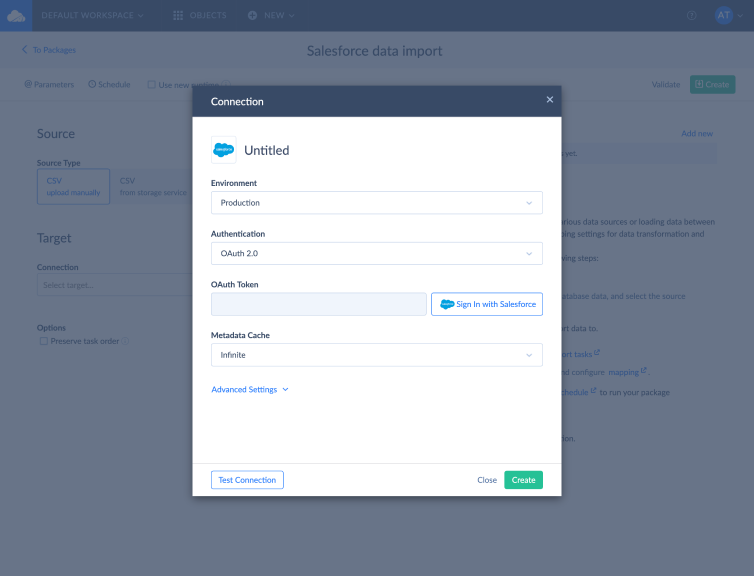Image resolution: width=754 pixels, height=576 pixels.
Task: Open the Objects menu
Action: (x=200, y=15)
